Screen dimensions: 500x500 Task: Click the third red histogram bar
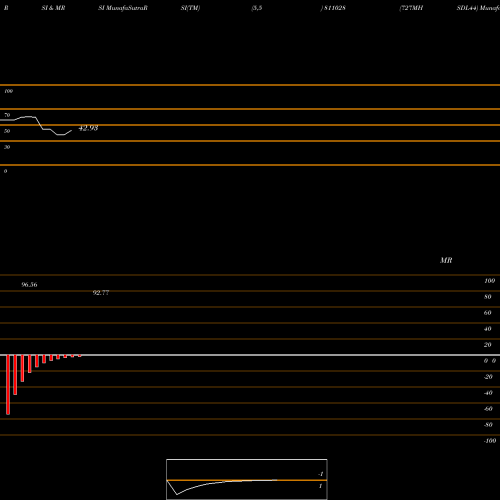click(x=22, y=368)
